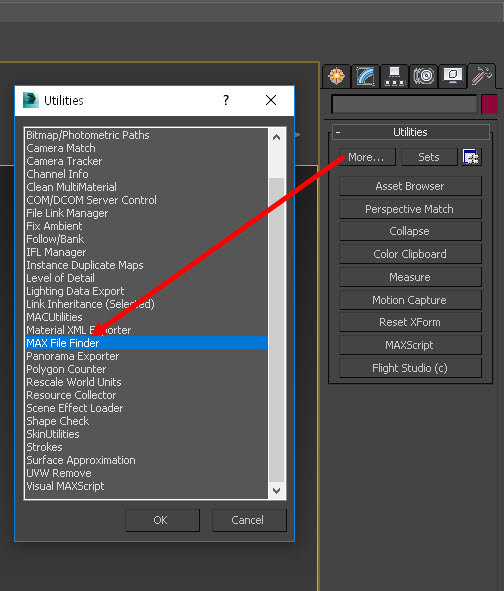Select Camera Tracker in the list
Viewport: 504px width, 591px height.
coord(146,161)
